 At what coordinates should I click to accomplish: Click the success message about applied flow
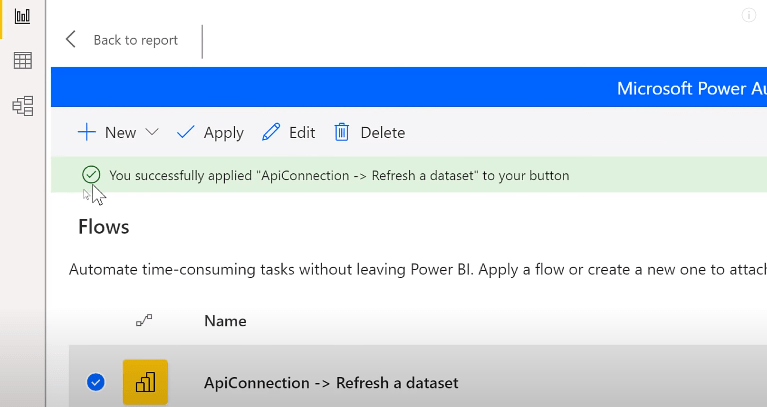coord(339,175)
